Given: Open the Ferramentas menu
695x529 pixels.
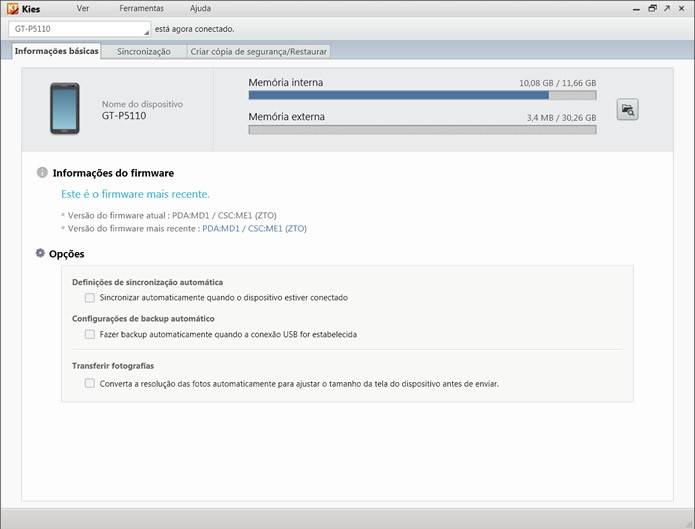Looking at the screenshot, I should [141, 8].
